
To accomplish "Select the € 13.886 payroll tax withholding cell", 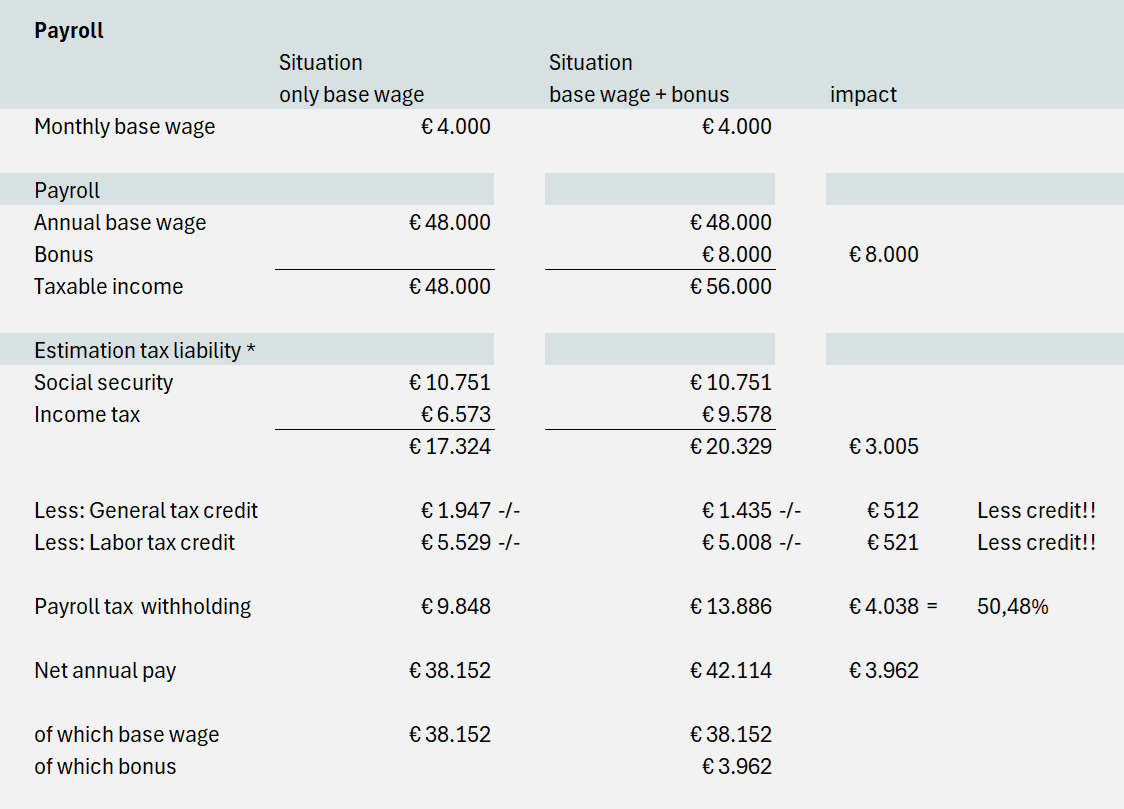I will (730, 607).
